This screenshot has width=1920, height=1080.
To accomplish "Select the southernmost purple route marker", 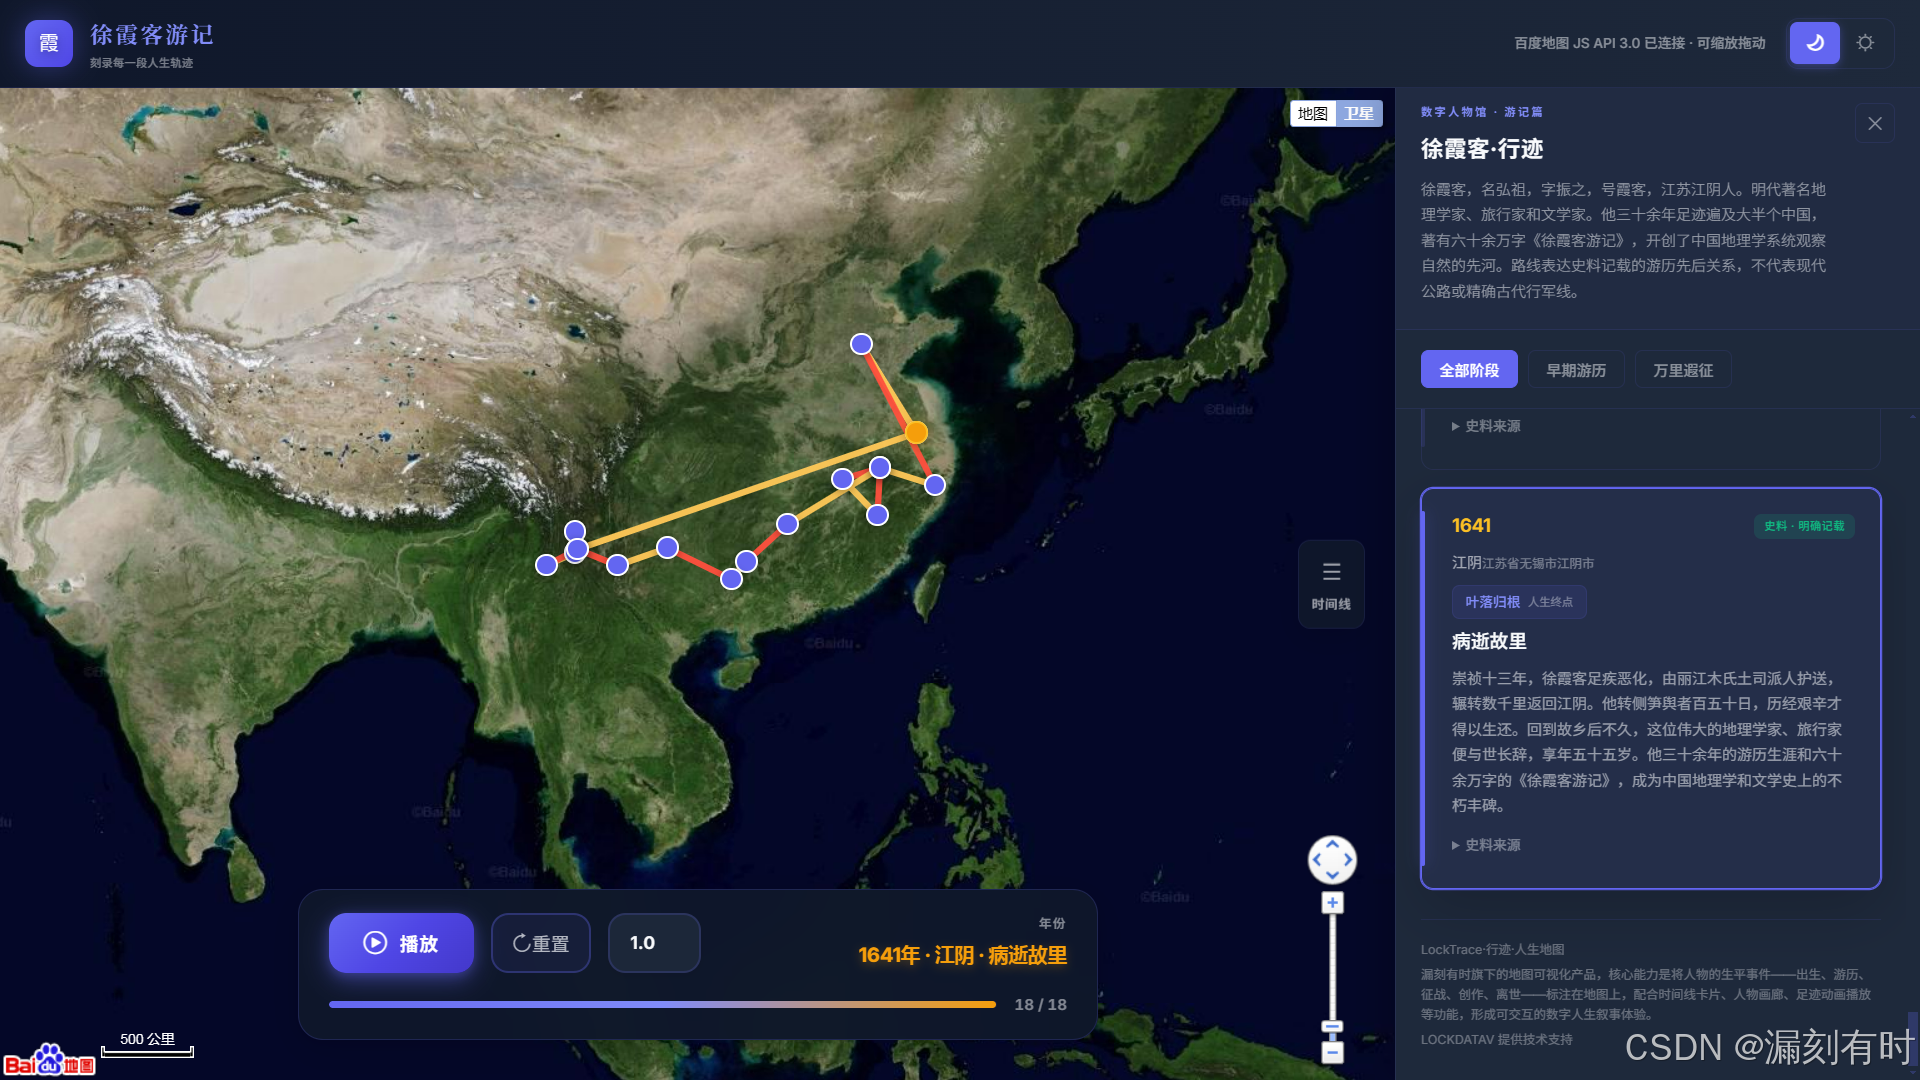I will [x=731, y=579].
